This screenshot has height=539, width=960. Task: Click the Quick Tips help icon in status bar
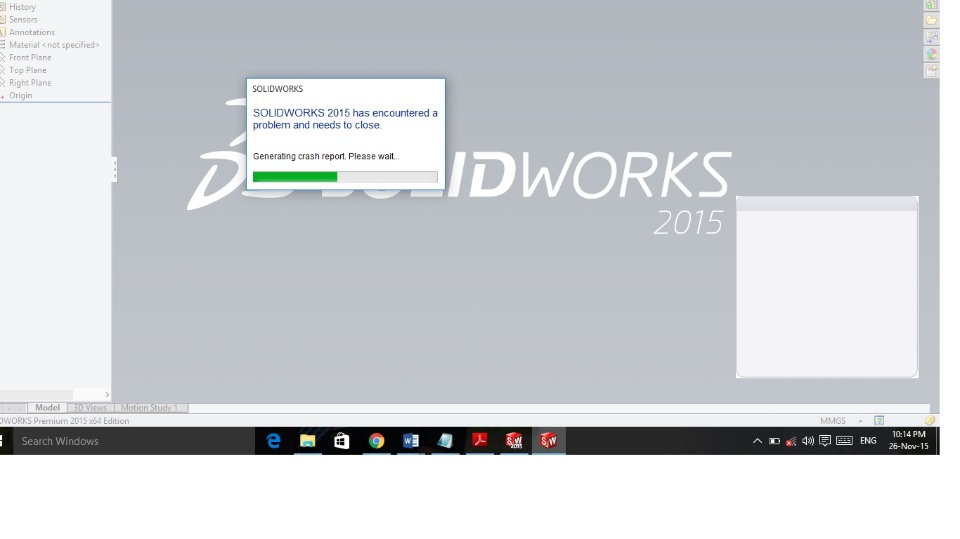pos(879,421)
